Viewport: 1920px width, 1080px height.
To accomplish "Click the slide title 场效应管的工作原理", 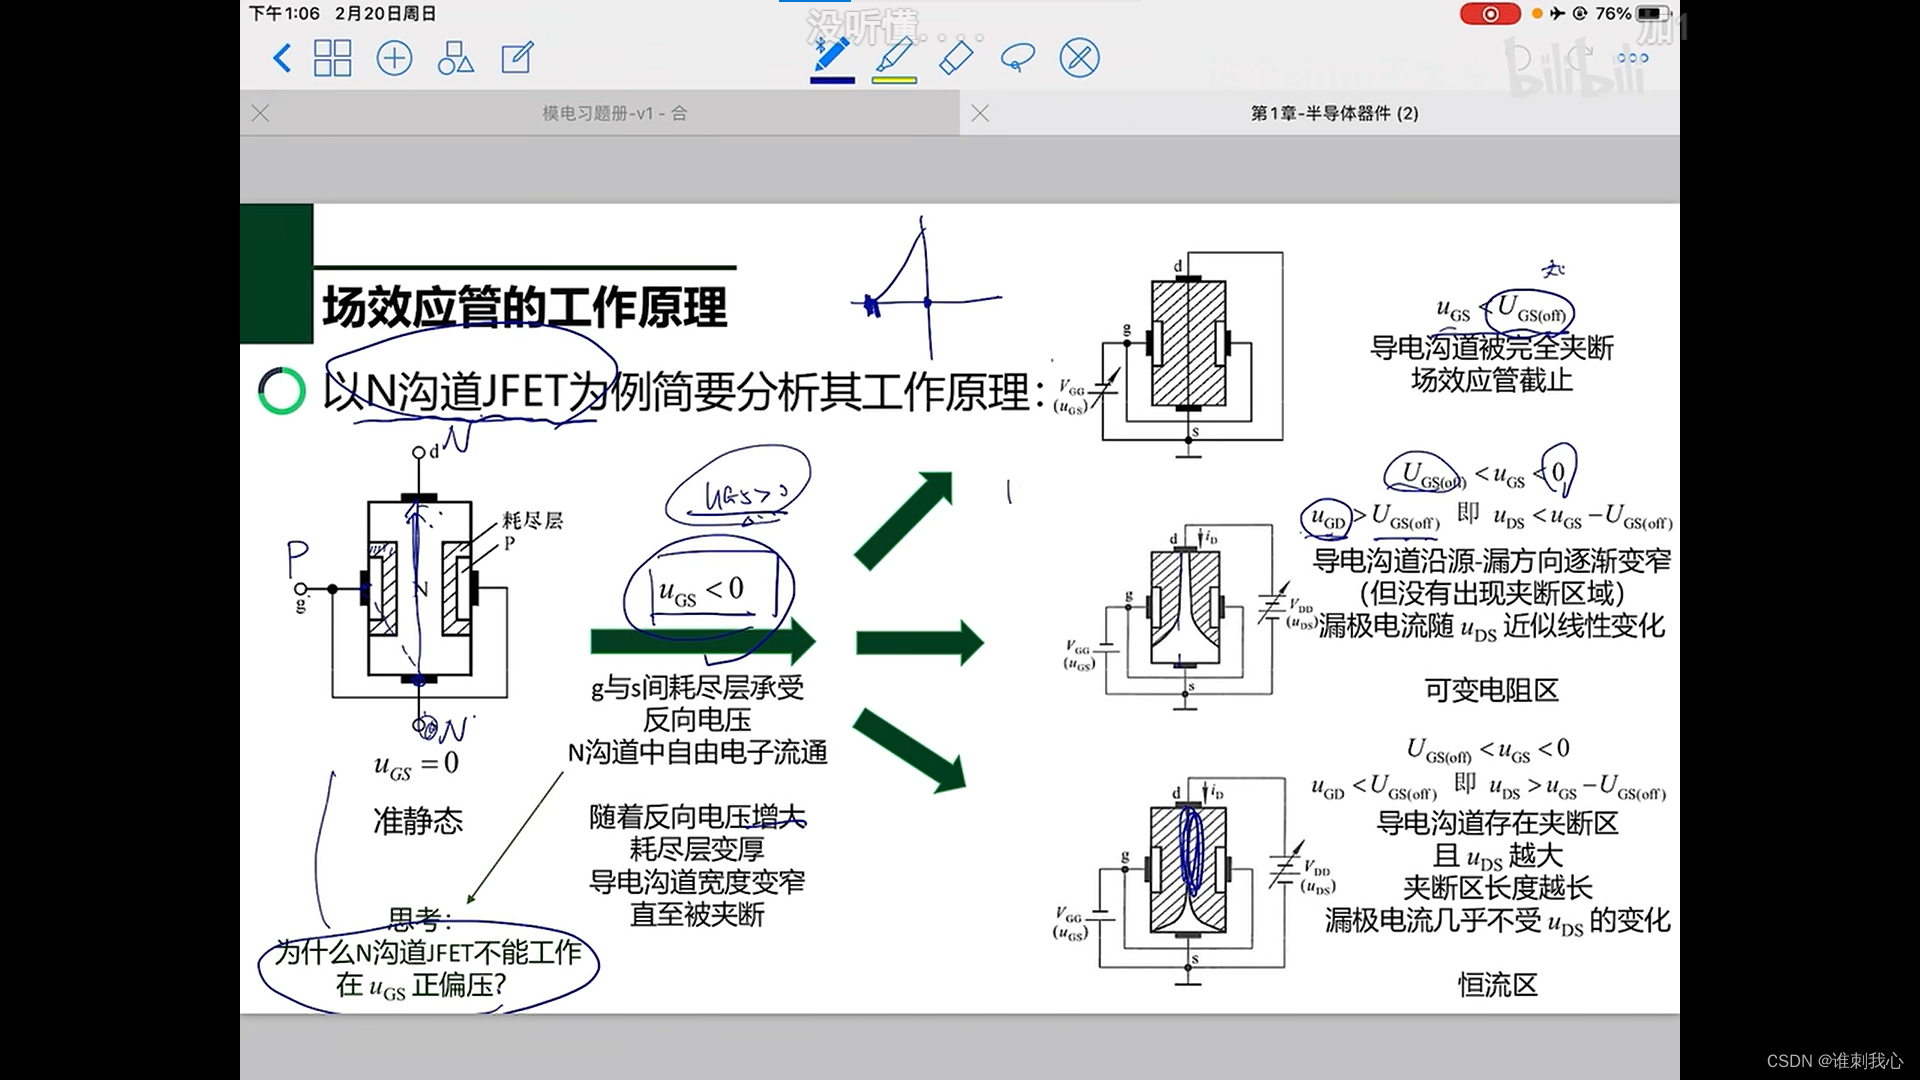I will click(524, 307).
